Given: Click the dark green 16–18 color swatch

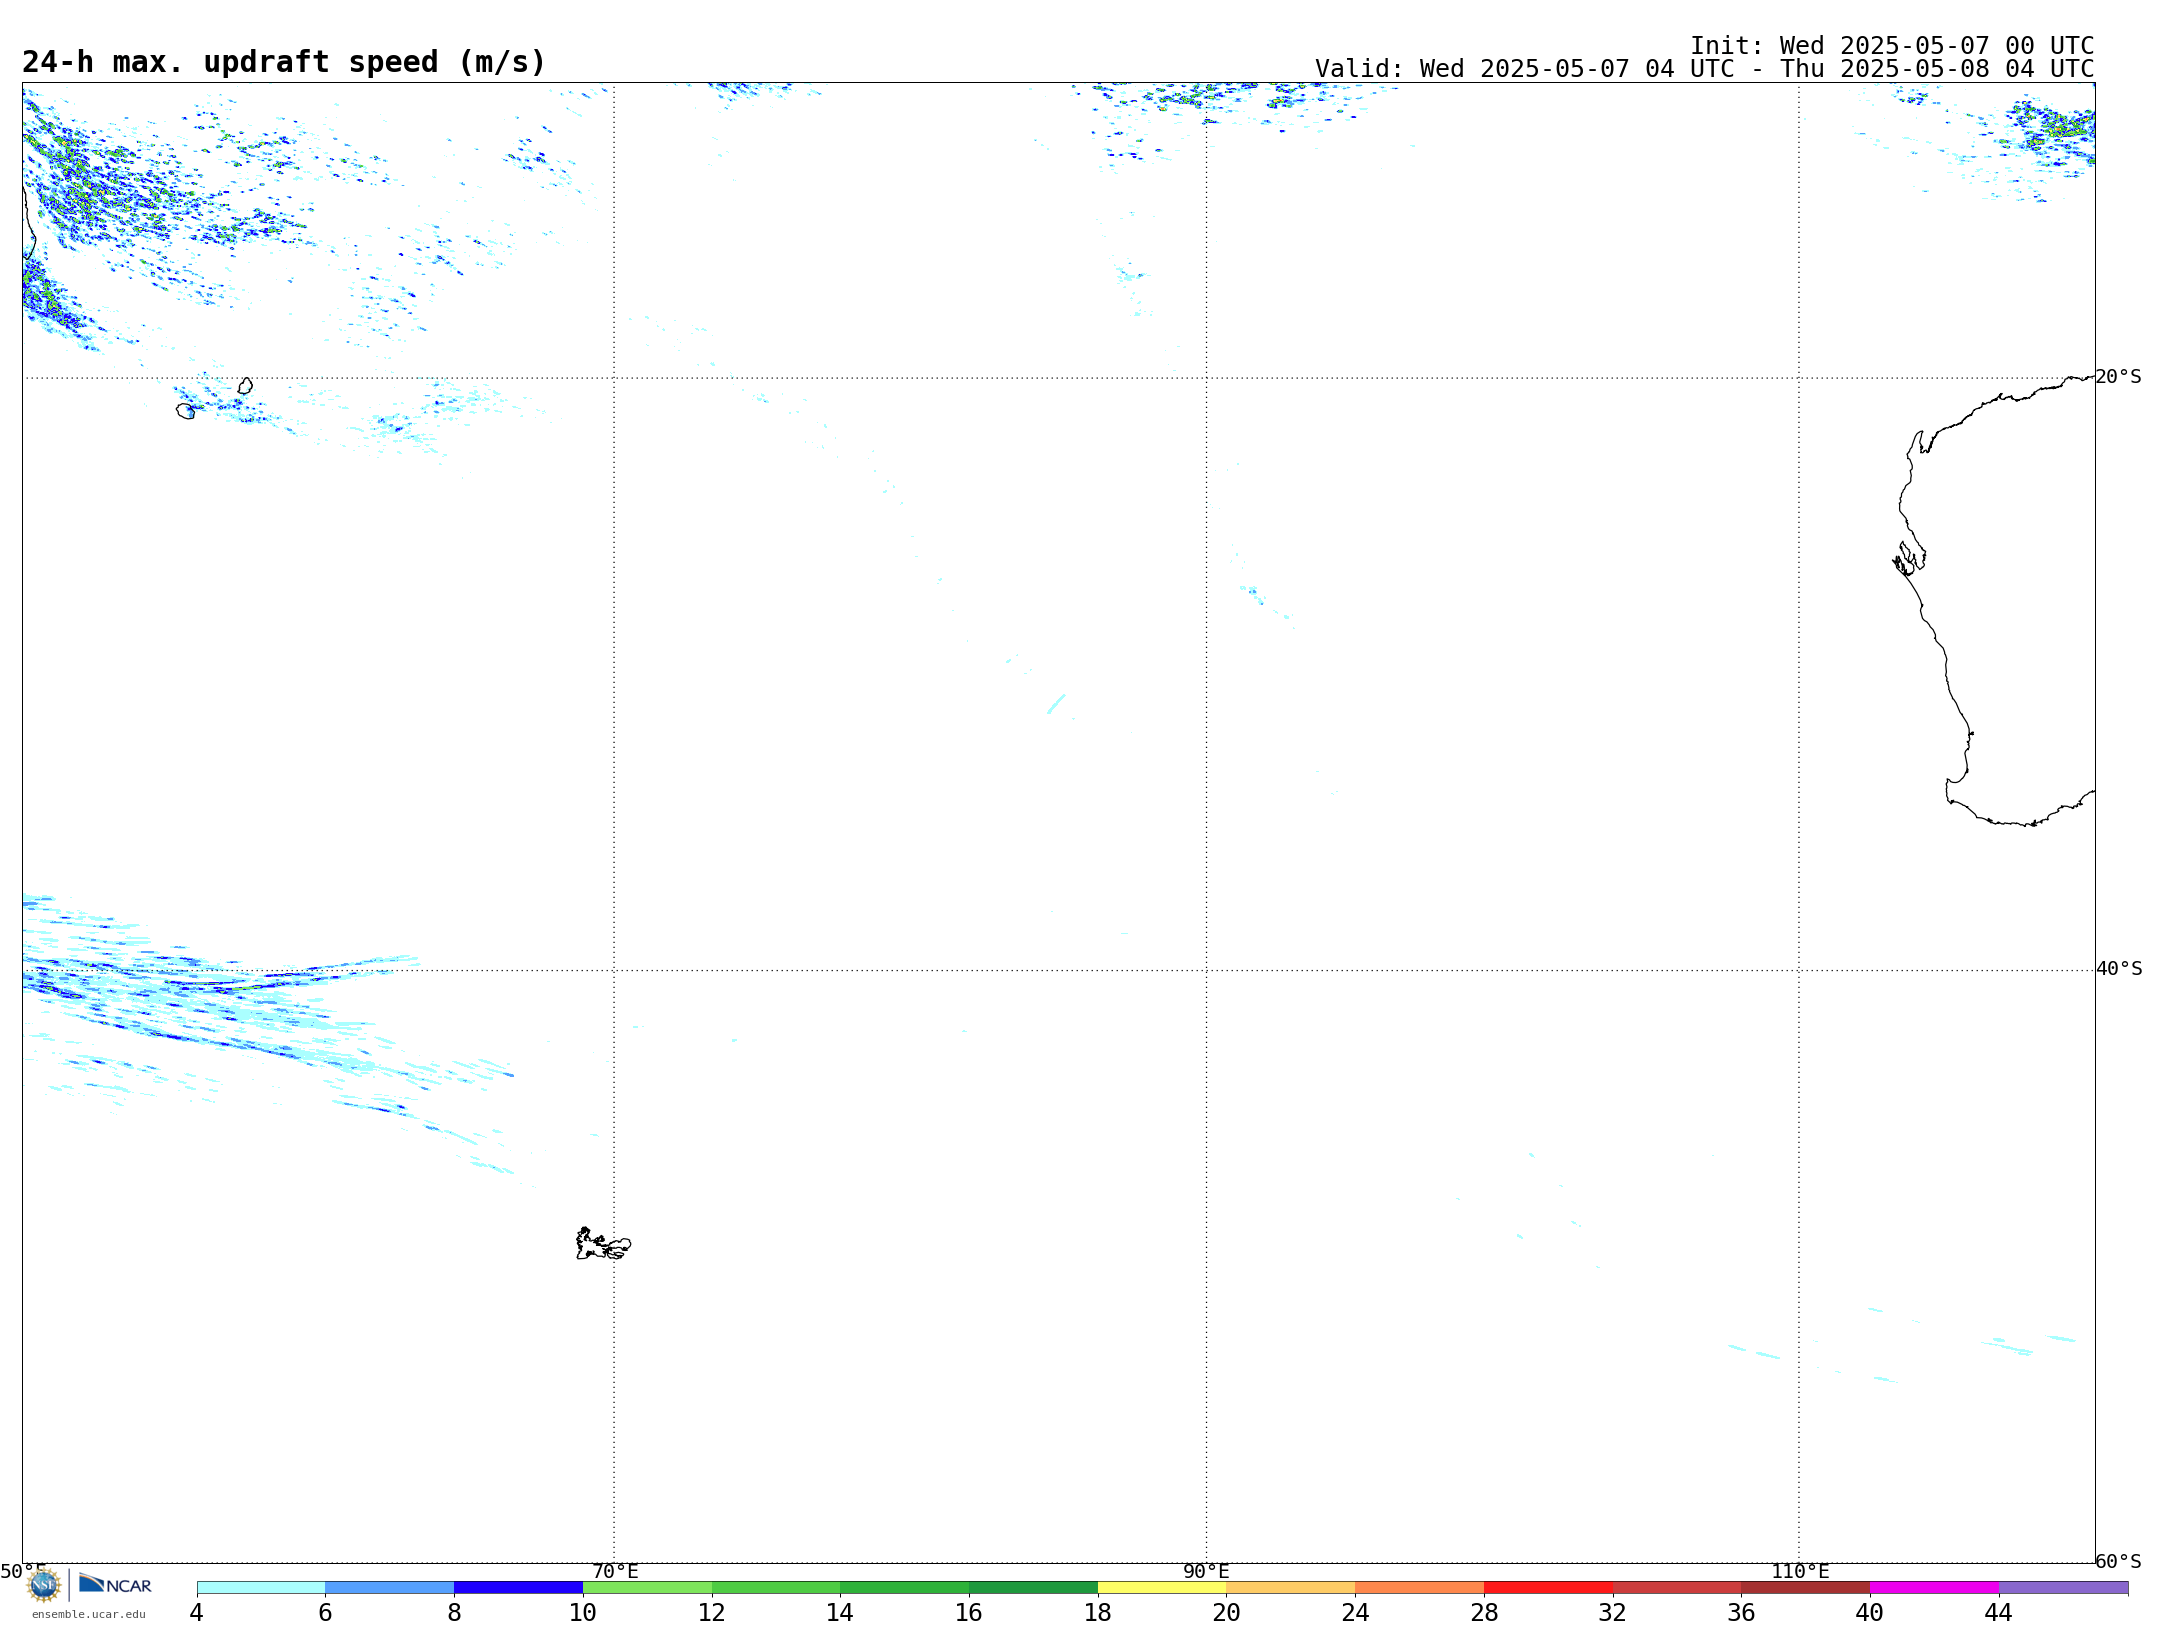Looking at the screenshot, I should [x=1033, y=1587].
